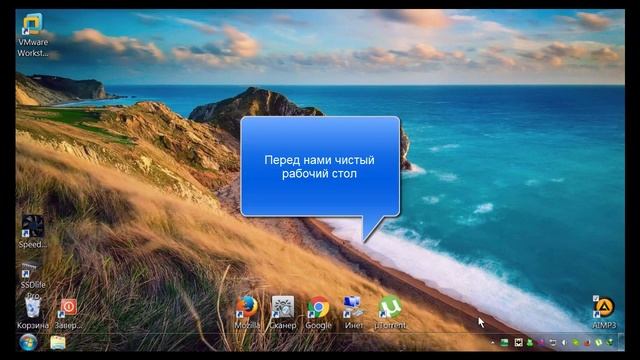Launch Google Chrome desktop shortcut
Viewport: 640px width, 360px height.
[318, 313]
